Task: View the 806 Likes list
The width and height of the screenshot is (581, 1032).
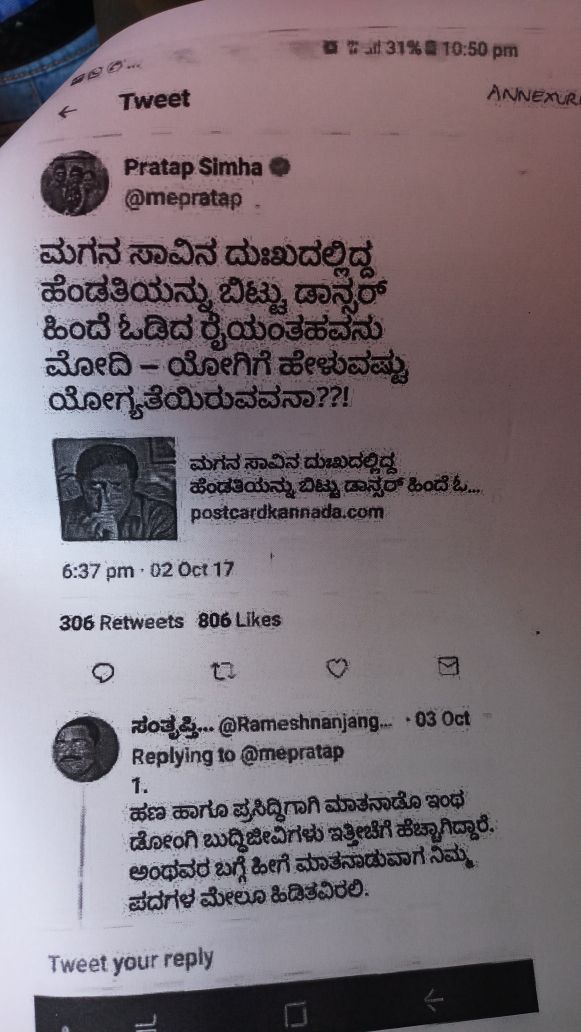Action: (x=240, y=620)
